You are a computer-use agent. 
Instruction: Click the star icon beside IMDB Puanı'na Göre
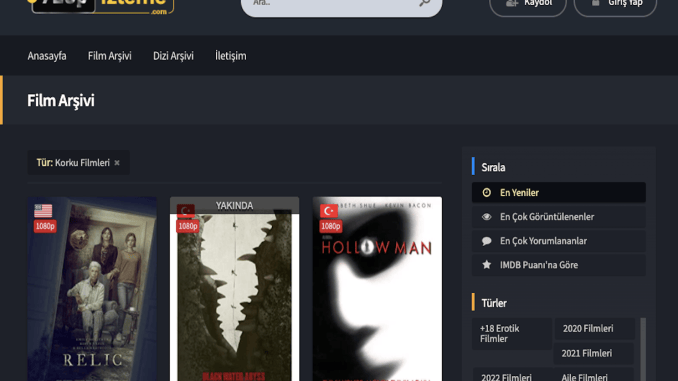pos(486,265)
